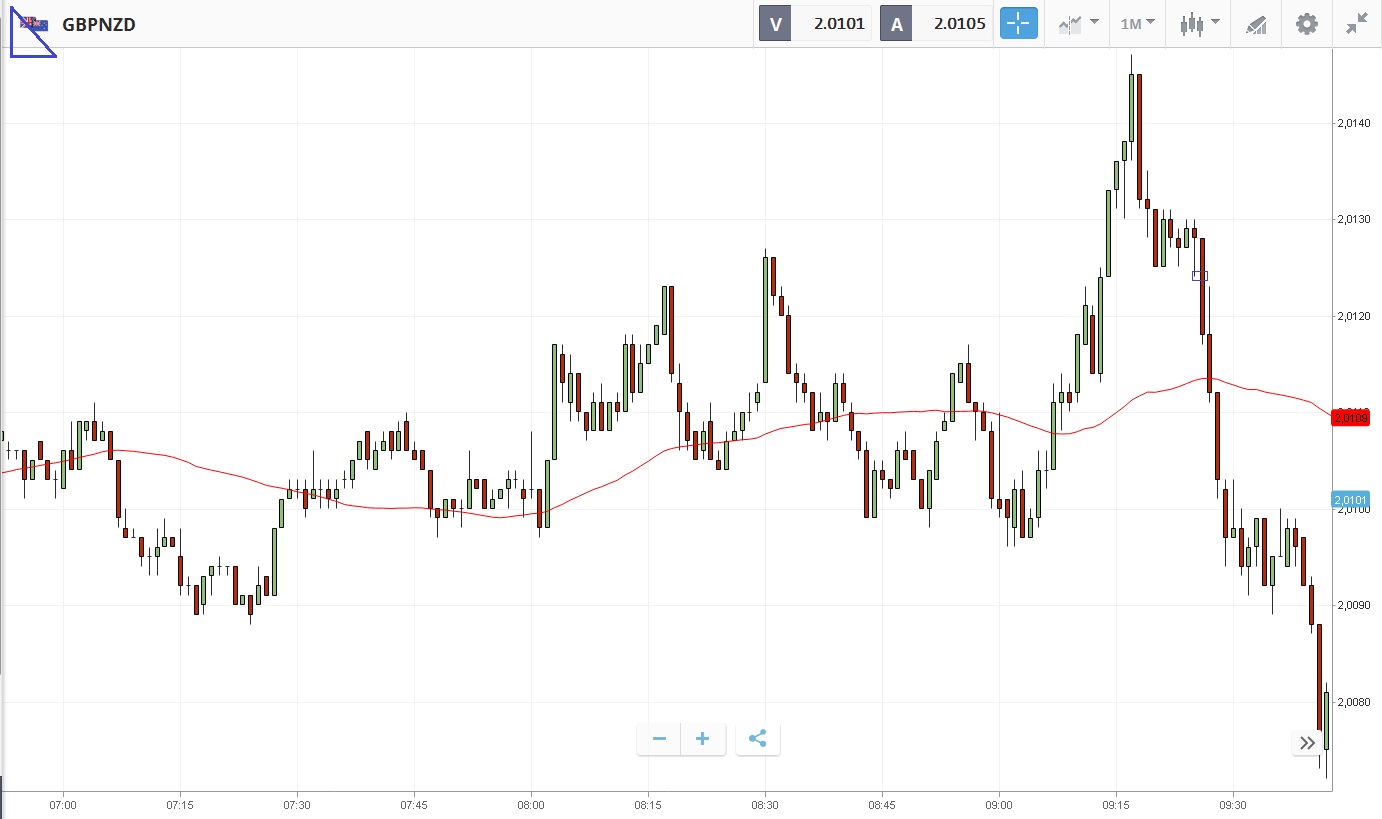Screen dimensions: 1382x819
Task: Select the red moving average price label
Action: pyautogui.click(x=1350, y=417)
